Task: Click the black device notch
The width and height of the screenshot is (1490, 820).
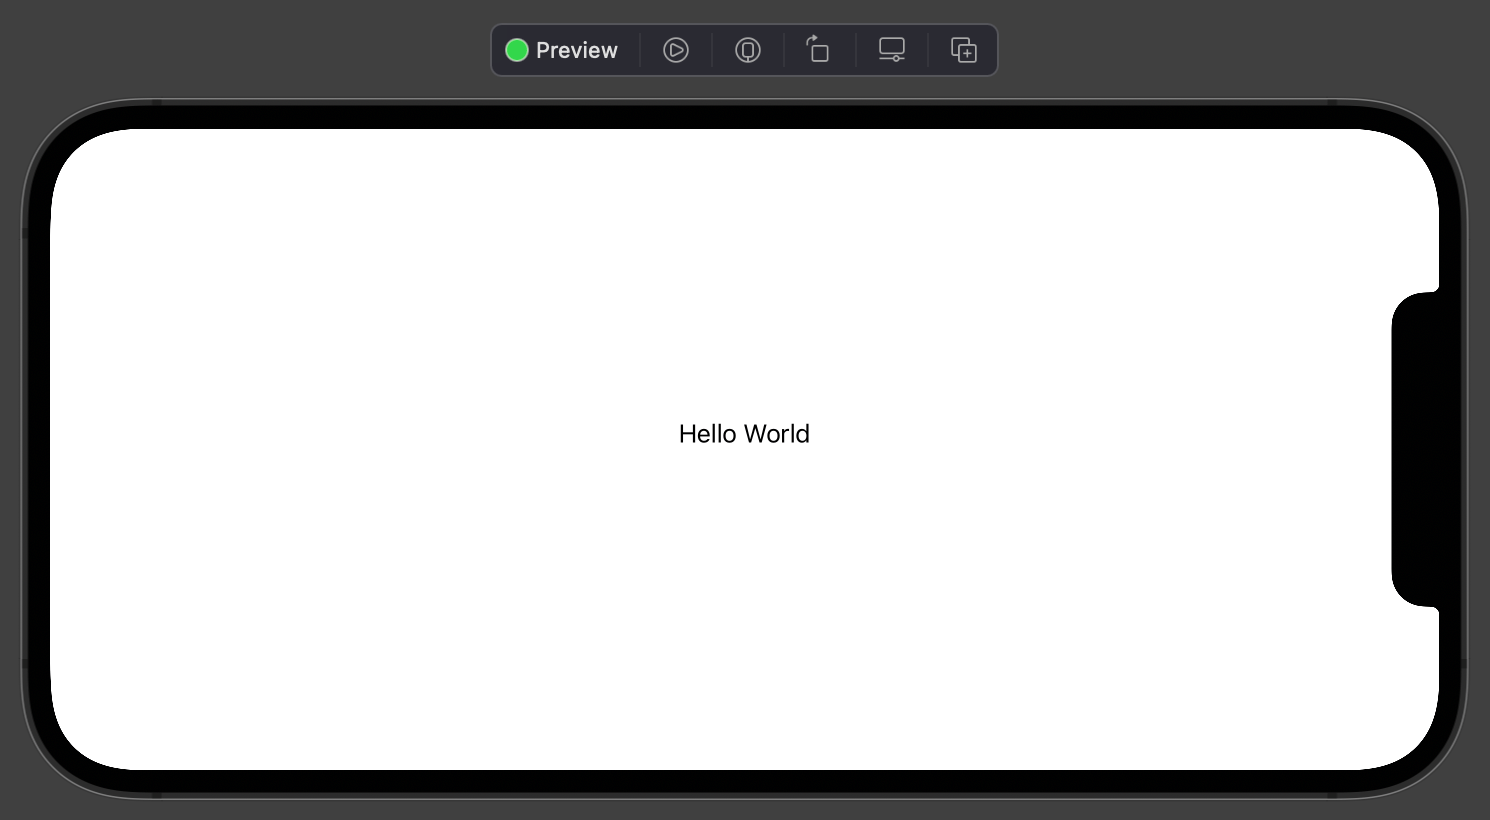Action: 1418,450
